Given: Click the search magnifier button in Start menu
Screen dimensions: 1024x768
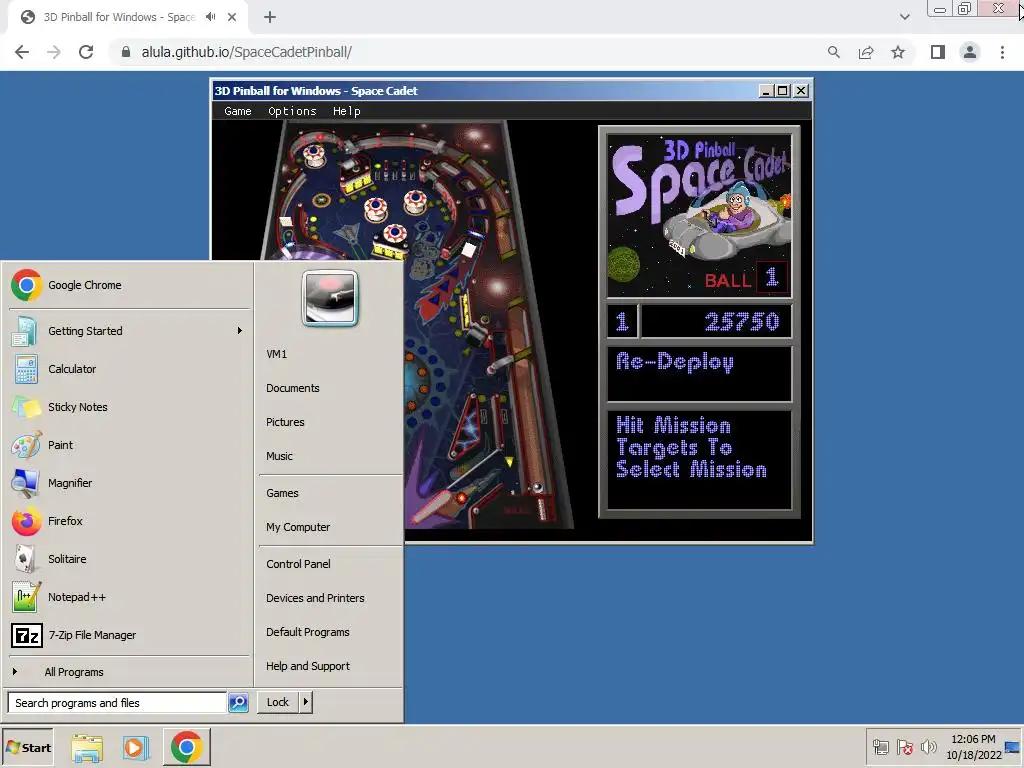Looking at the screenshot, I should (x=238, y=703).
